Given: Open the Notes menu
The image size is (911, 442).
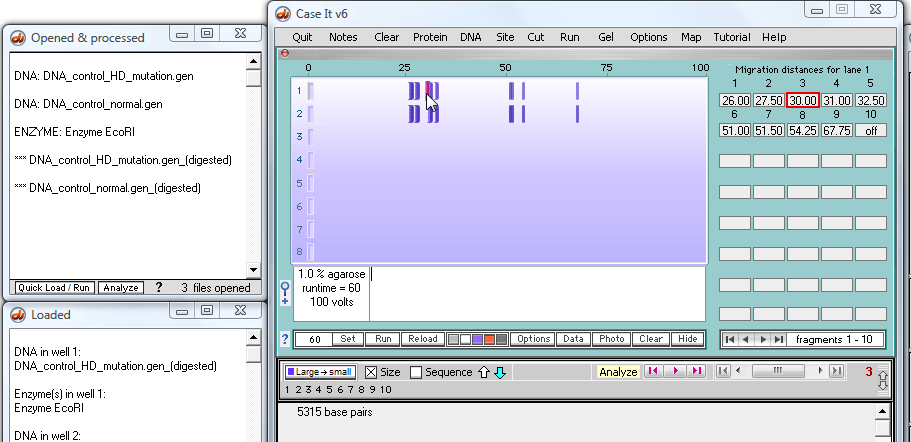Looking at the screenshot, I should pos(343,37).
